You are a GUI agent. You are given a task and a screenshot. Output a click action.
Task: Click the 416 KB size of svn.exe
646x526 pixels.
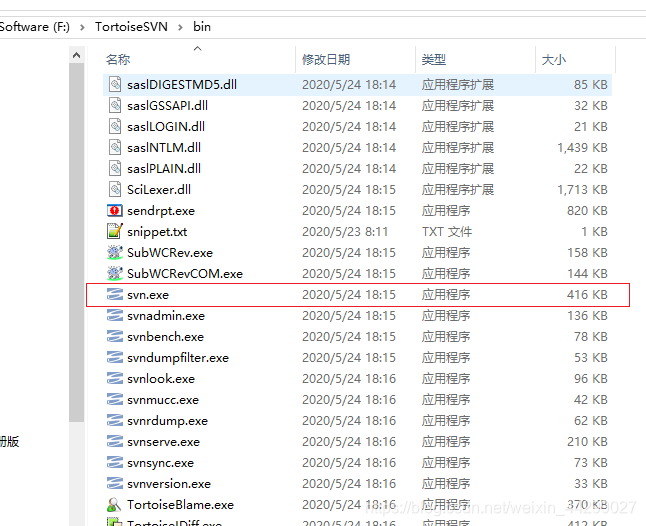587,295
